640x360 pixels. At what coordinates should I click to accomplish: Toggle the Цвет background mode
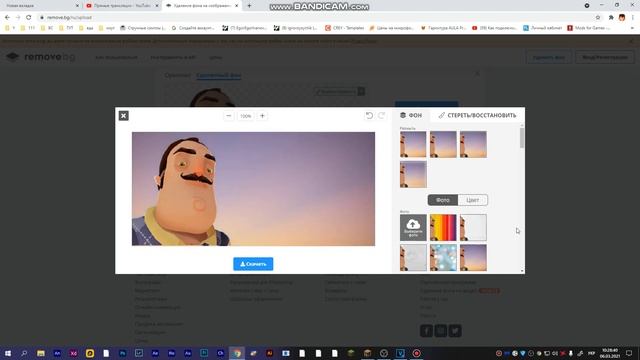(473, 200)
